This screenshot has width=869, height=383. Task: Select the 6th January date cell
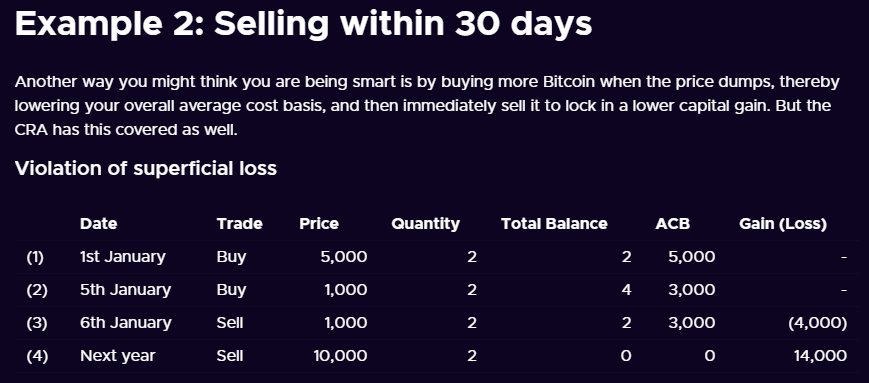point(125,323)
